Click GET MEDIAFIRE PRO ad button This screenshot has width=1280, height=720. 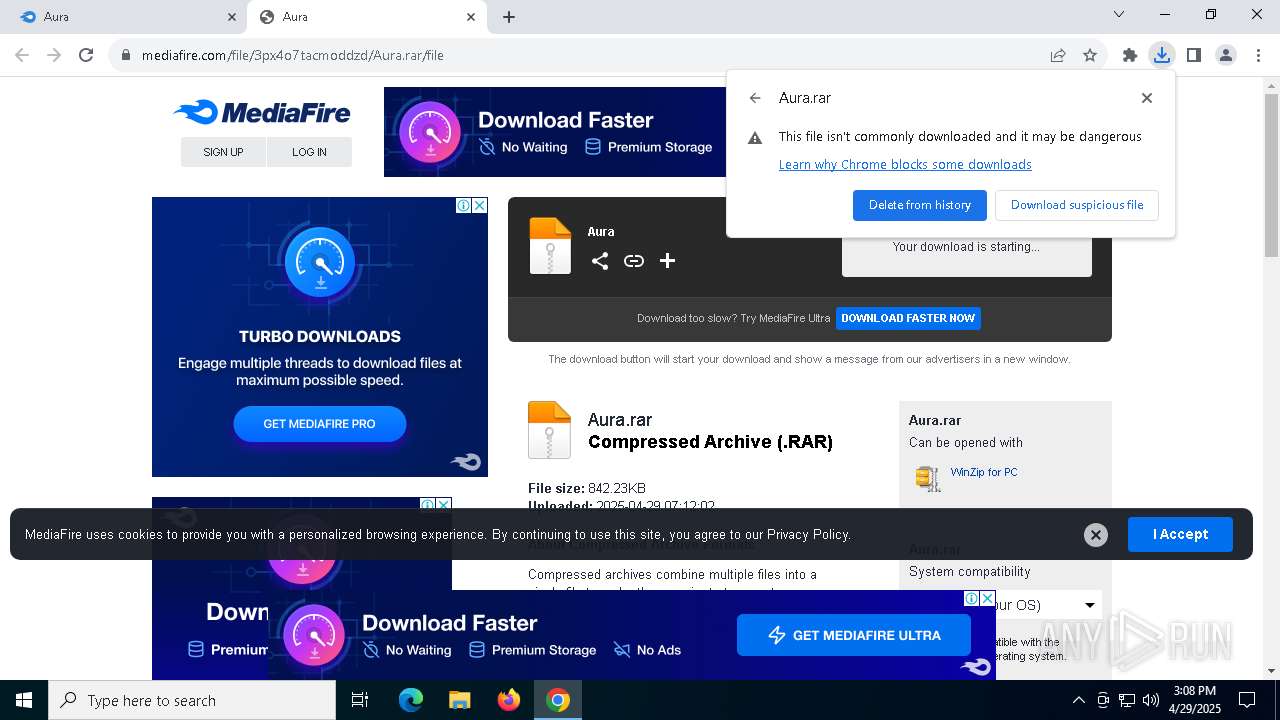[319, 424]
